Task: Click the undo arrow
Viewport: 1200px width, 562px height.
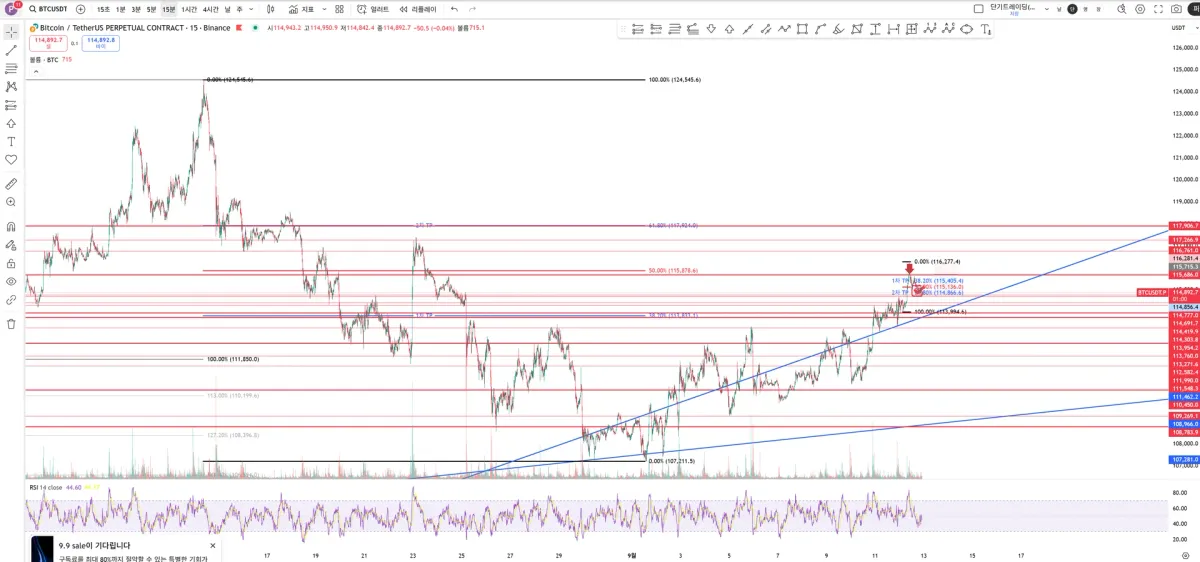Action: pyautogui.click(x=455, y=9)
